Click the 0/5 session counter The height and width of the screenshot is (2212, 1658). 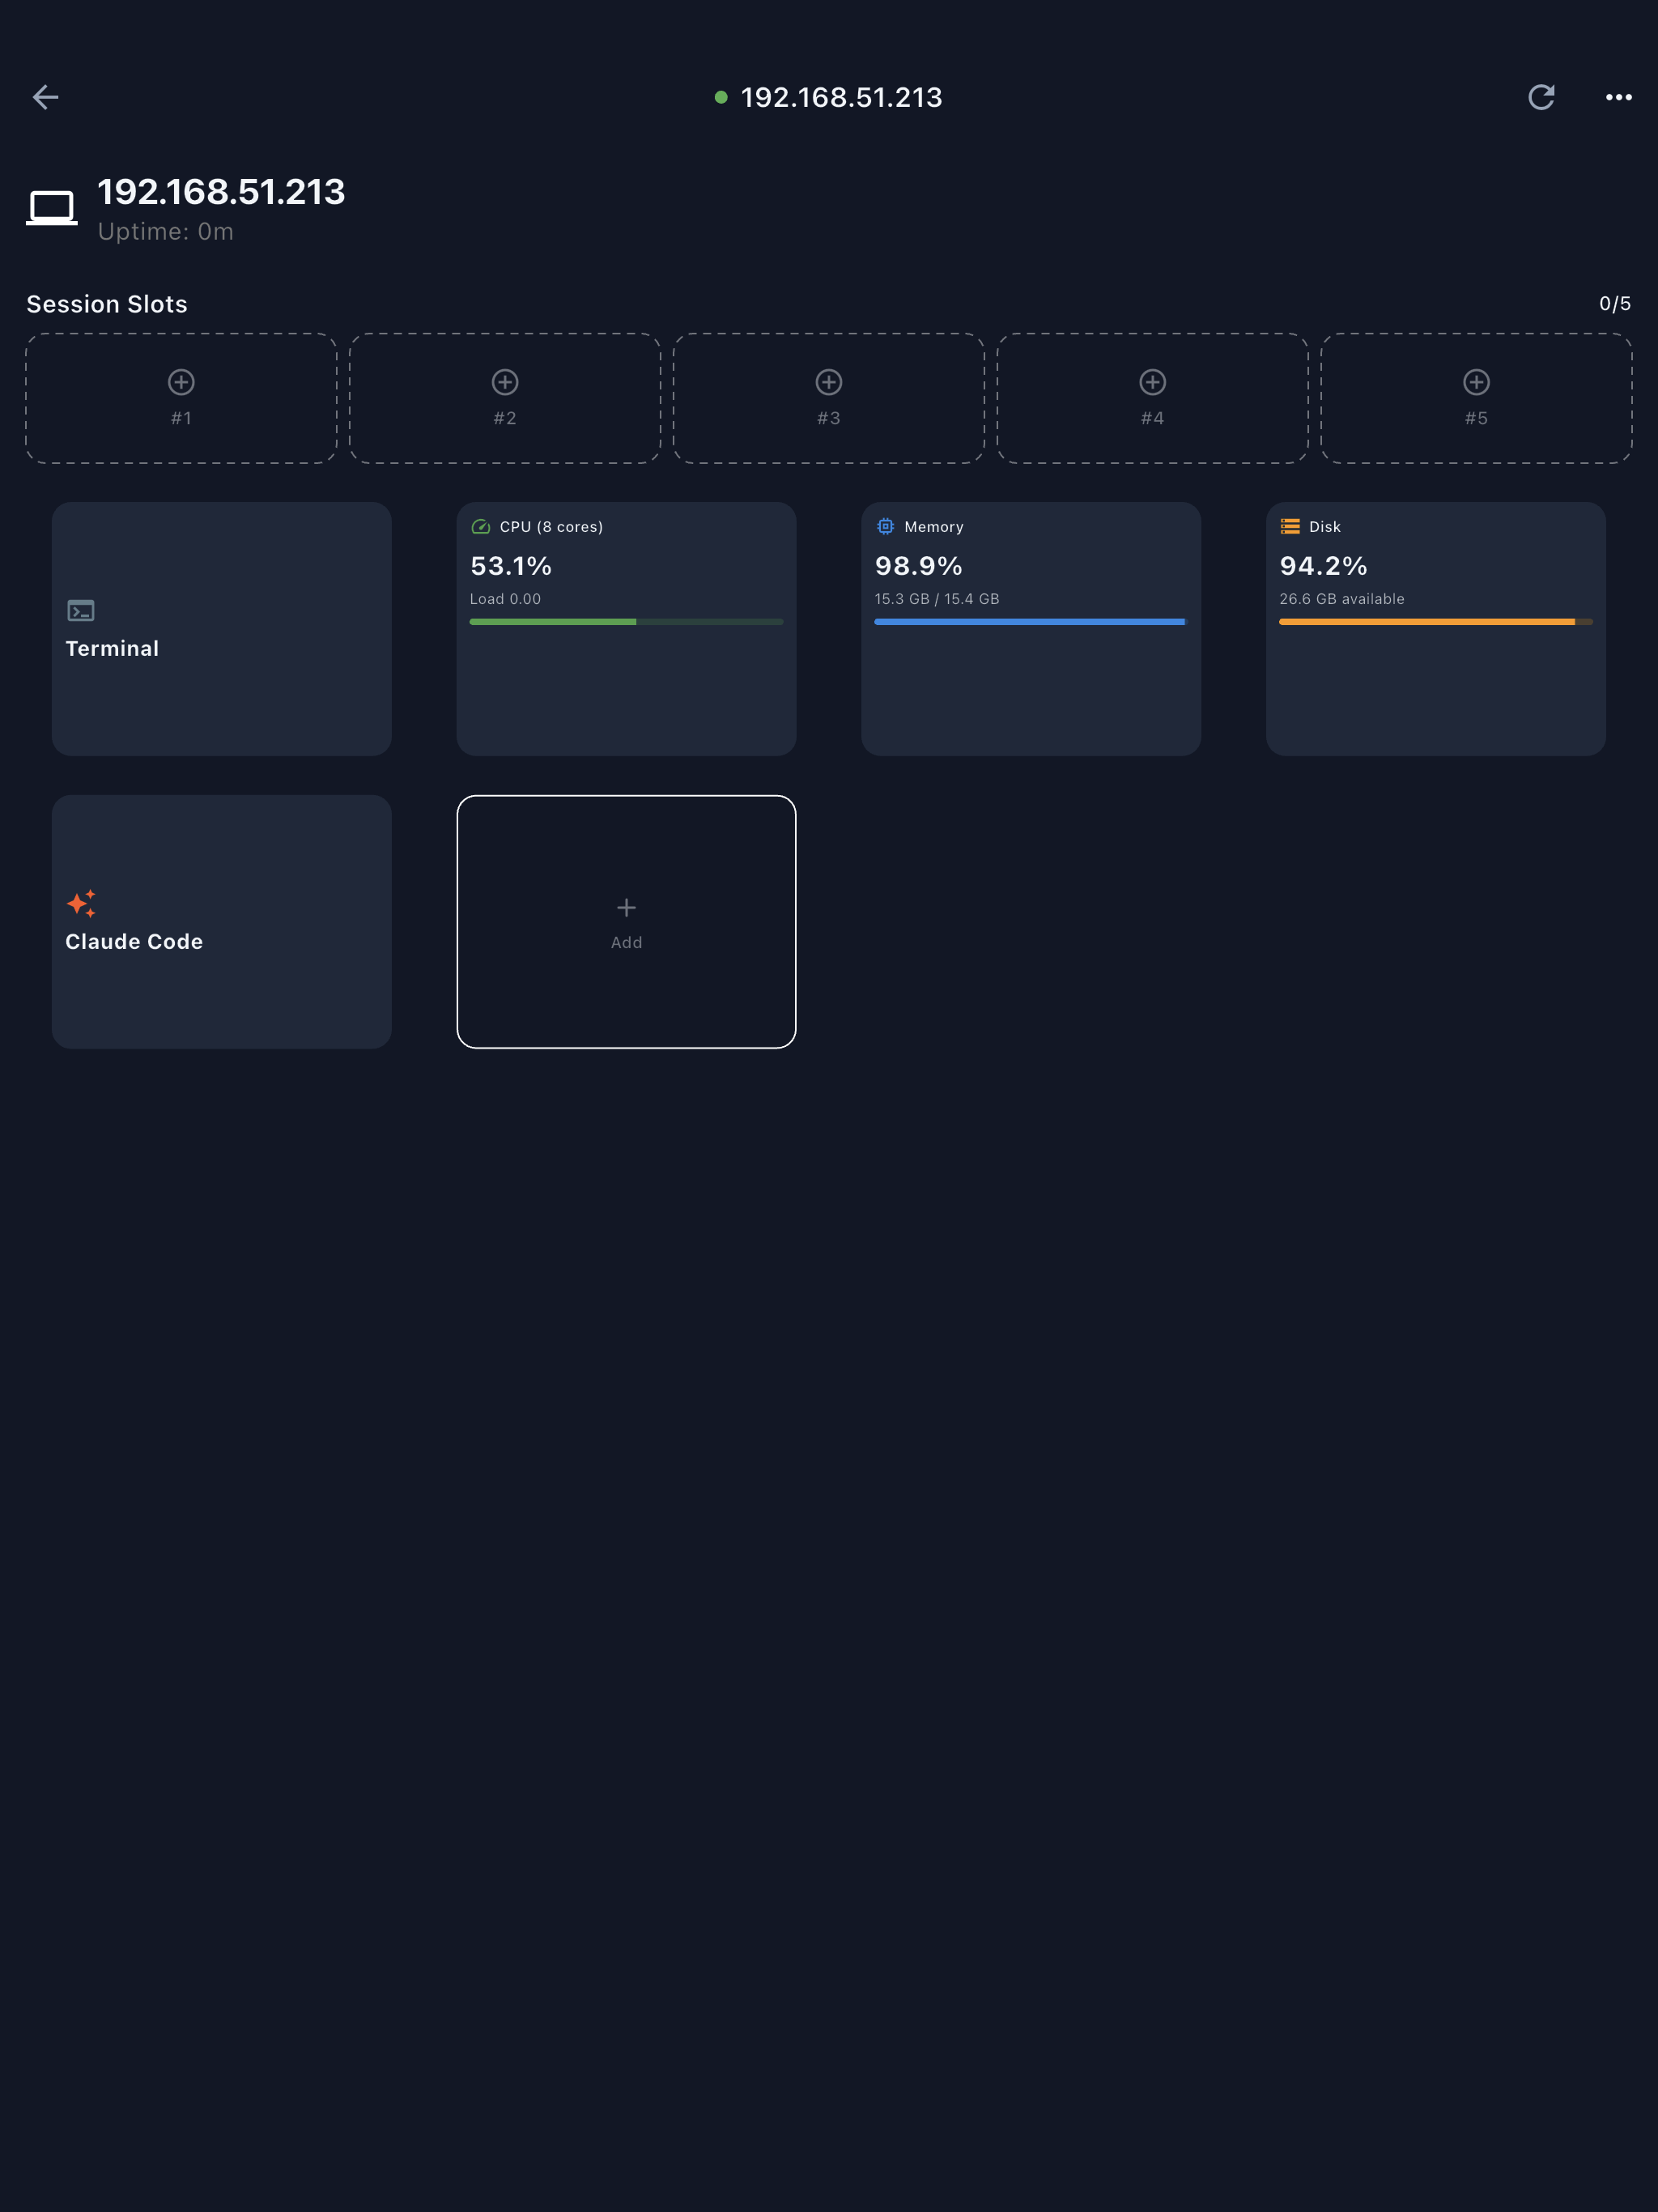[x=1617, y=303]
